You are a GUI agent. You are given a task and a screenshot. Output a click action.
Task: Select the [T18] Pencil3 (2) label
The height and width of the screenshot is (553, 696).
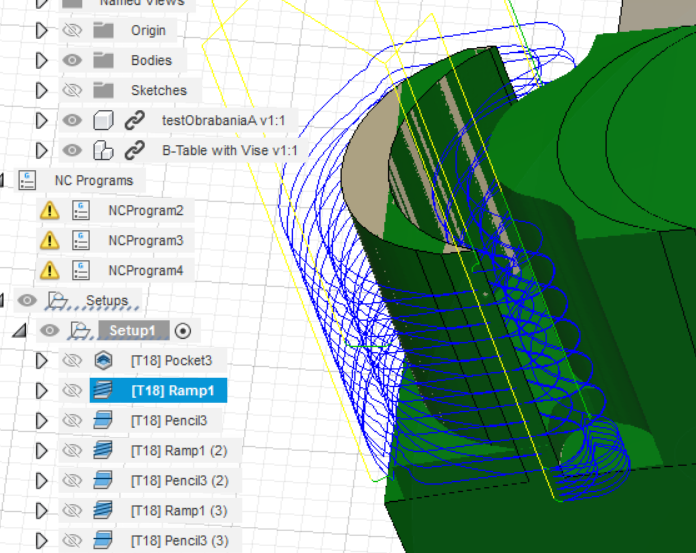(x=179, y=481)
